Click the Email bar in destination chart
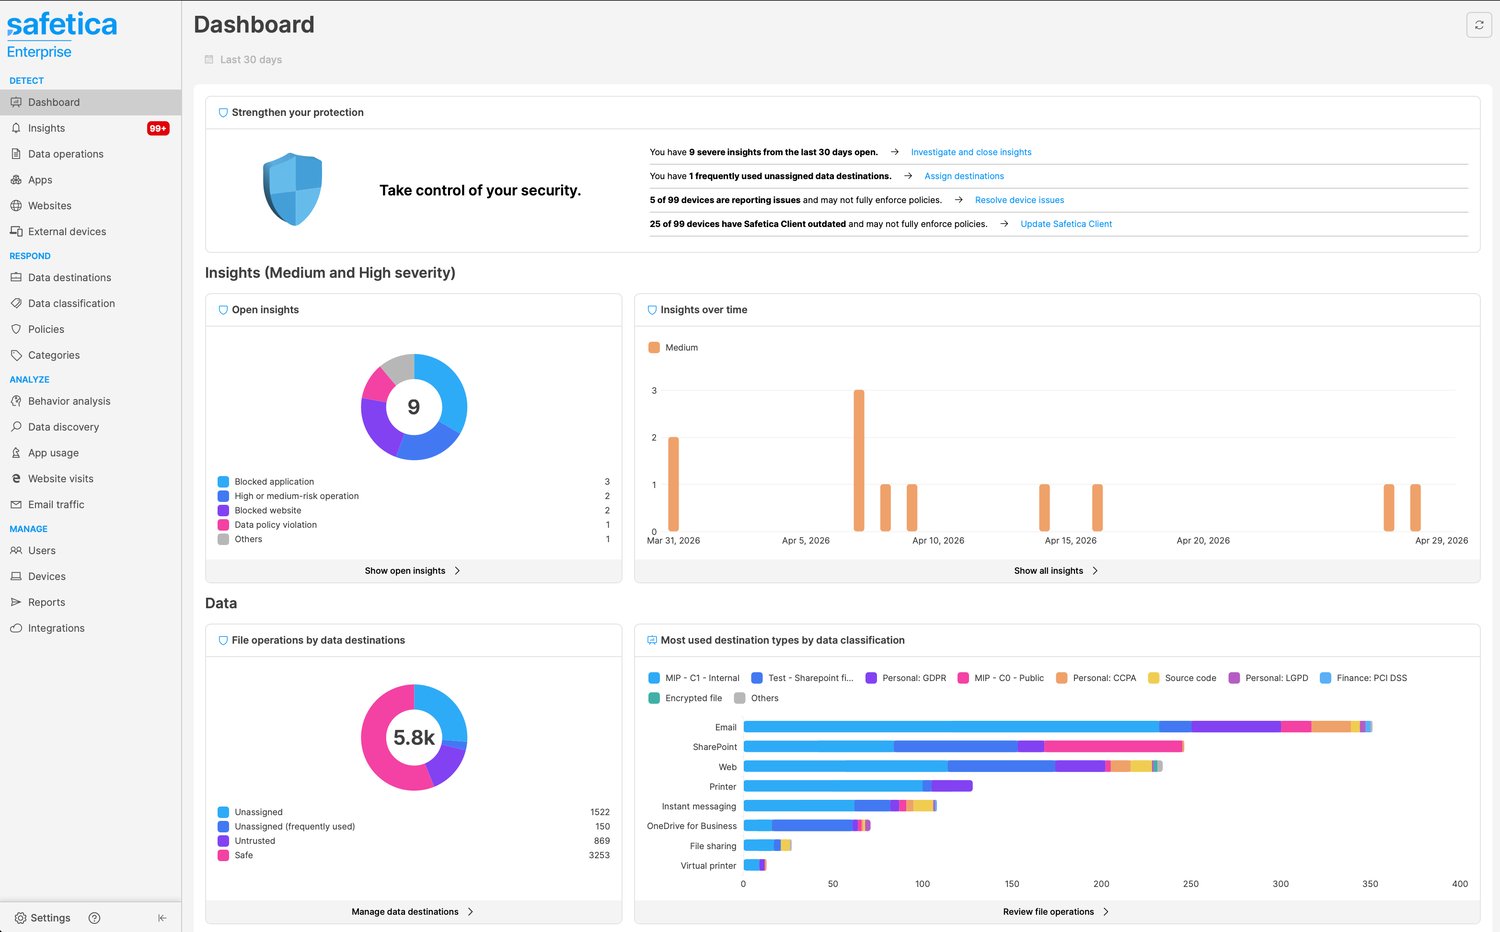 (1057, 727)
